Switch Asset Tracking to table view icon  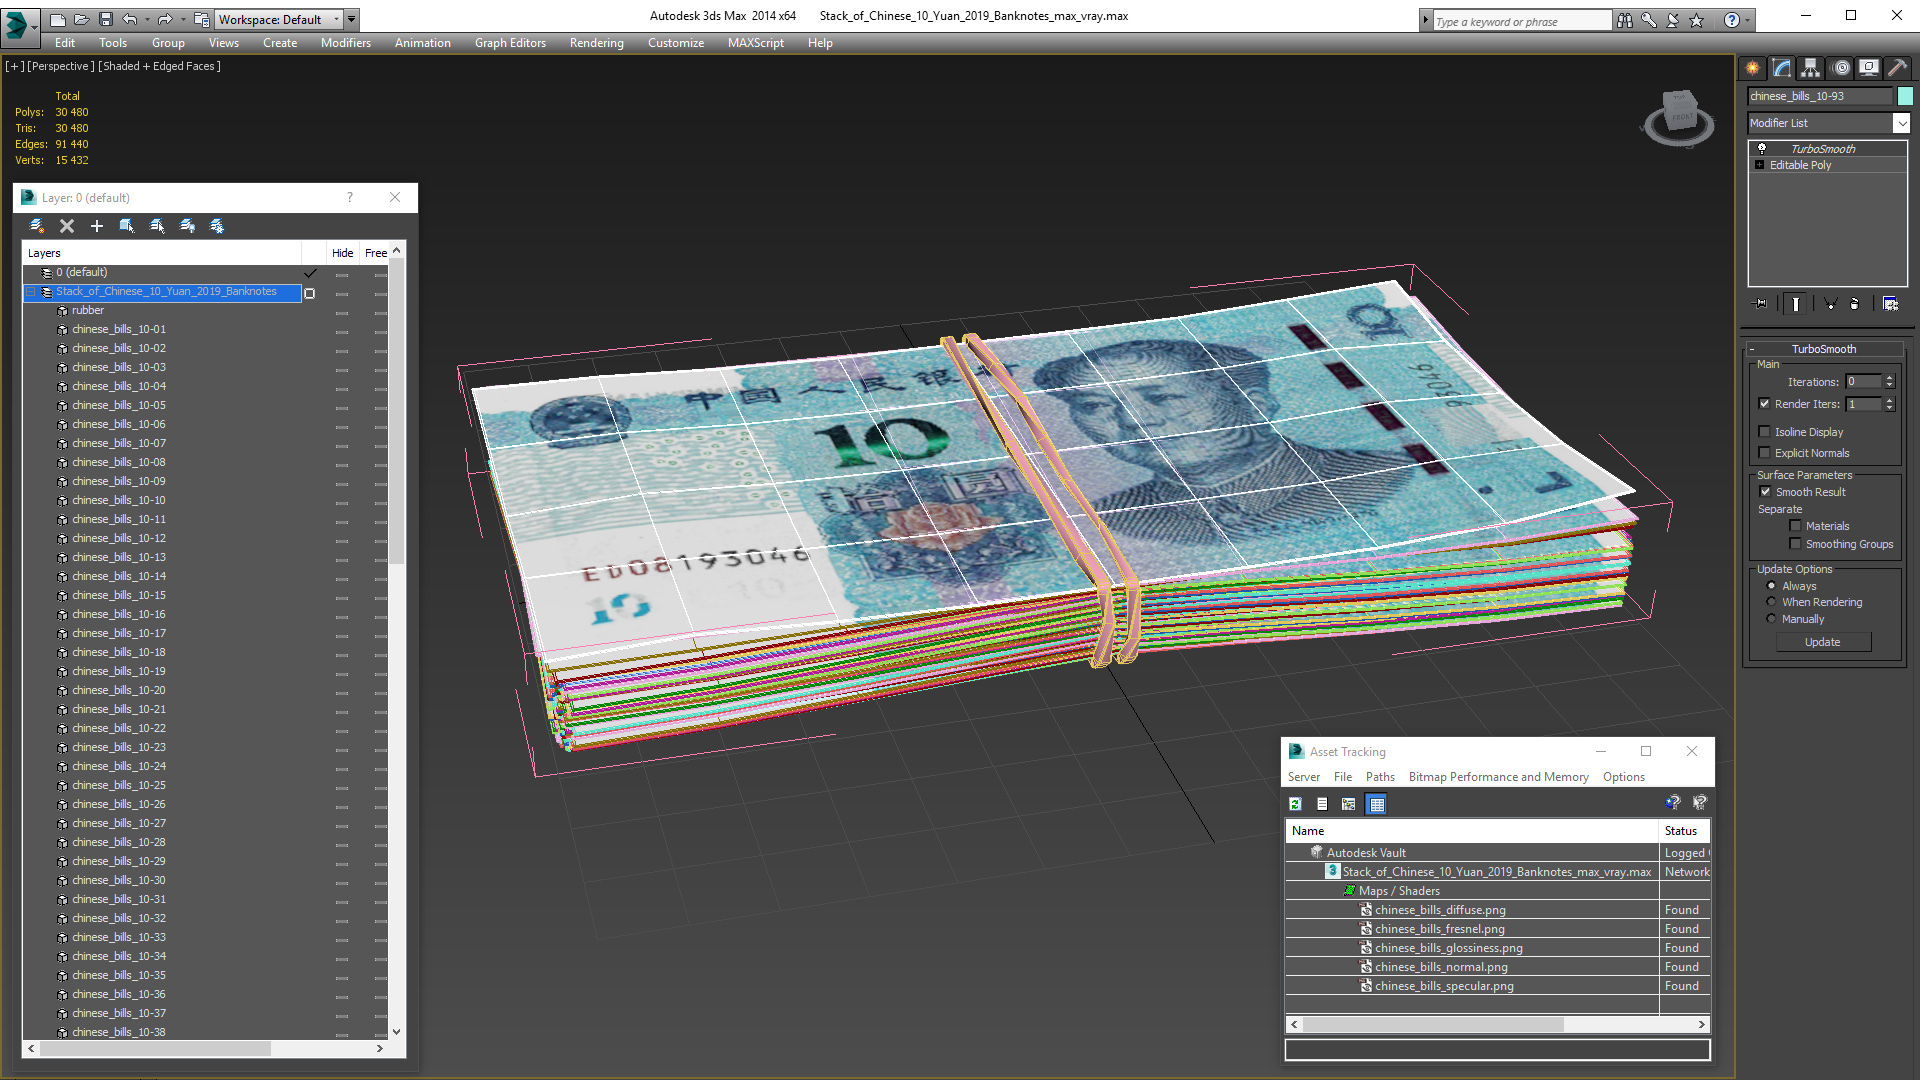[1377, 804]
